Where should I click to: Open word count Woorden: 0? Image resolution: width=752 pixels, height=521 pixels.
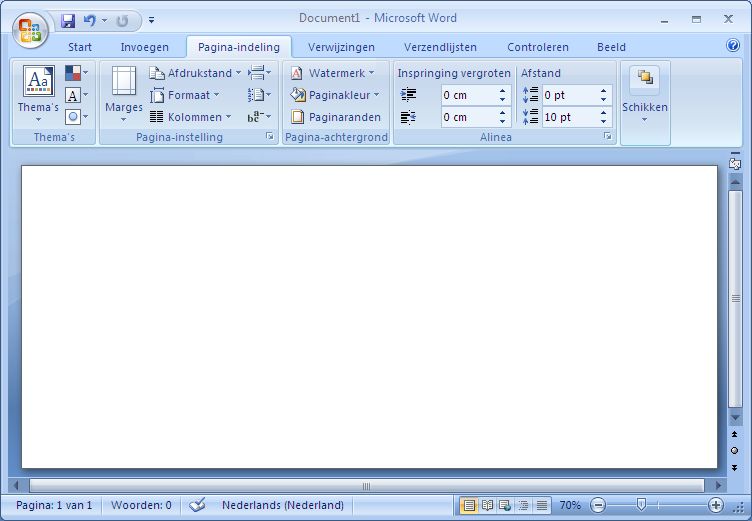point(141,505)
